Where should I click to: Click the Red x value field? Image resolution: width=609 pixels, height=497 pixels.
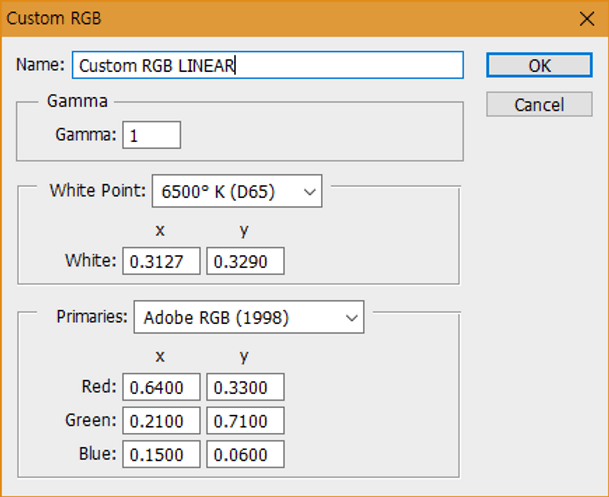(x=161, y=387)
